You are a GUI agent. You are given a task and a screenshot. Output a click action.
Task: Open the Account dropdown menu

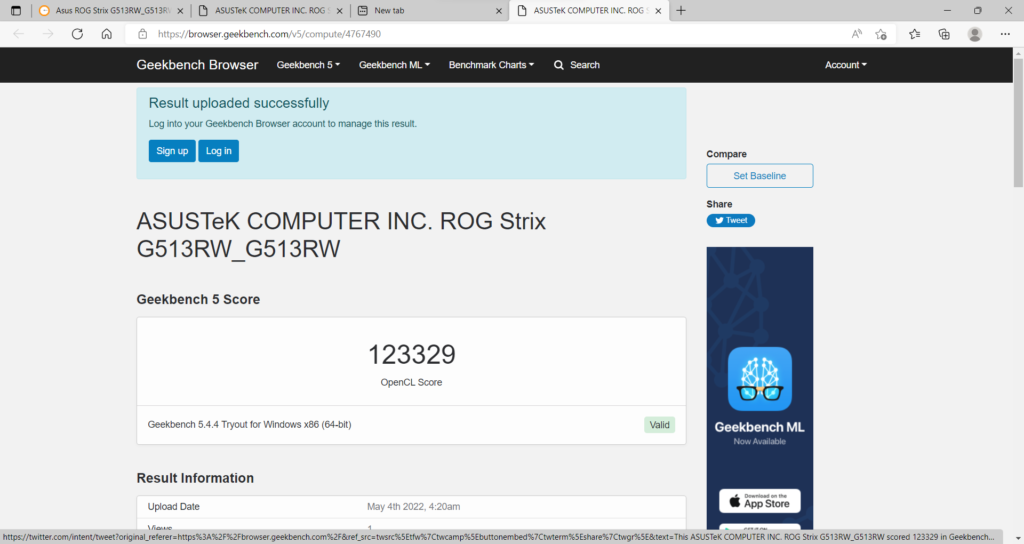coord(846,65)
